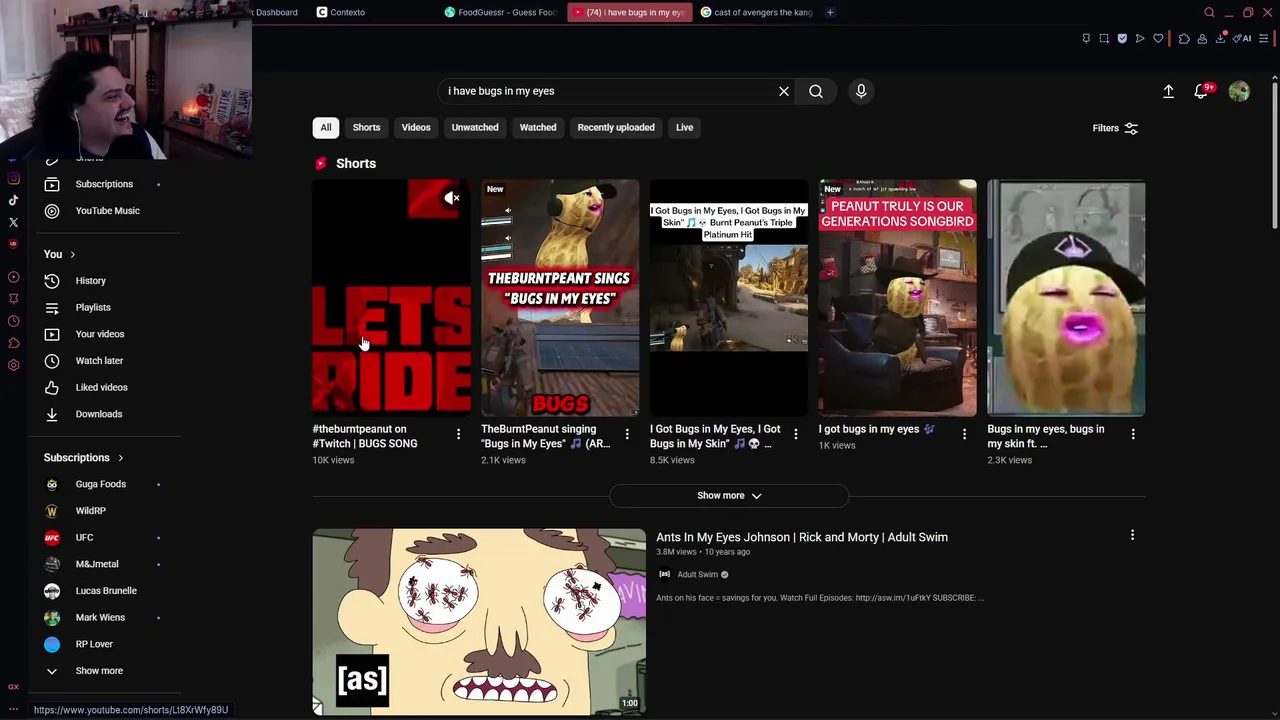This screenshot has width=1280, height=720.
Task: Open options for Ants In My Eyes Johnson video
Action: (1132, 535)
